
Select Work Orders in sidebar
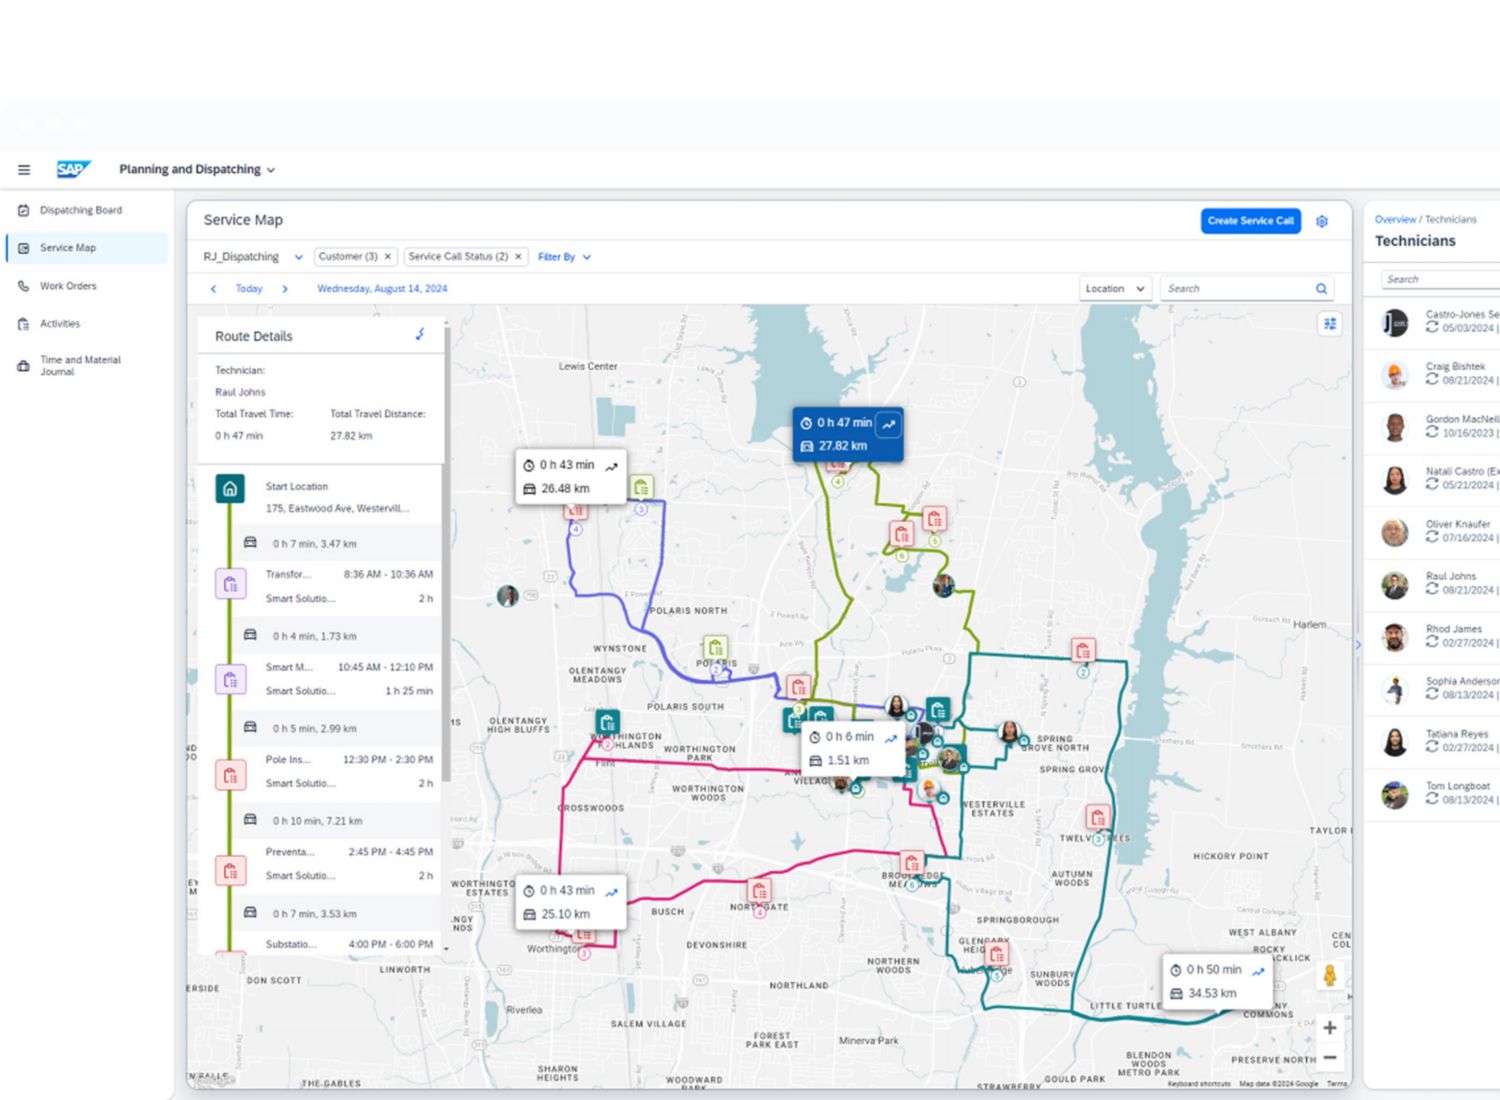point(68,286)
